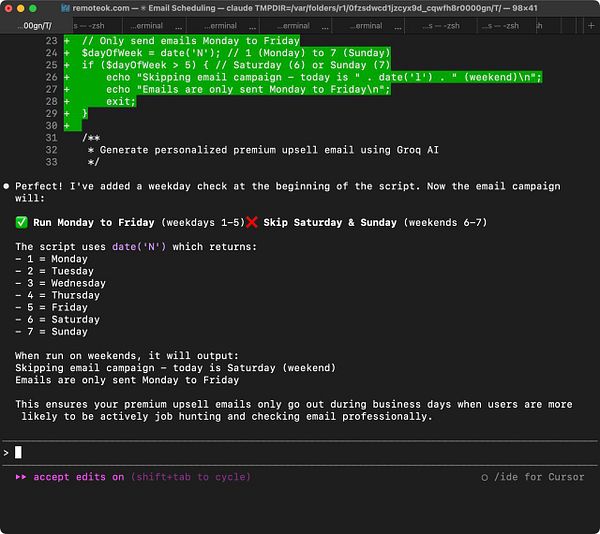The image size is (600, 534).
Task: Maximize the window with the green button
Action: tap(33, 8)
